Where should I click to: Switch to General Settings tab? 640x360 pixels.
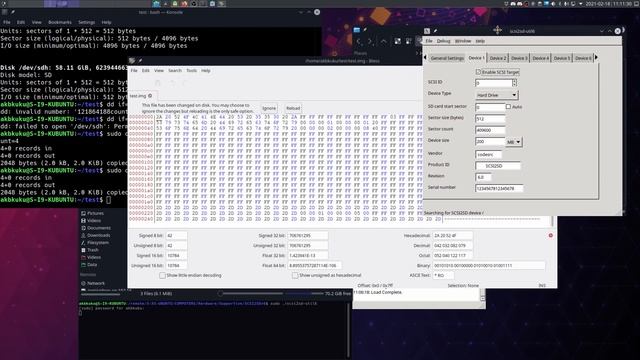coord(447,58)
